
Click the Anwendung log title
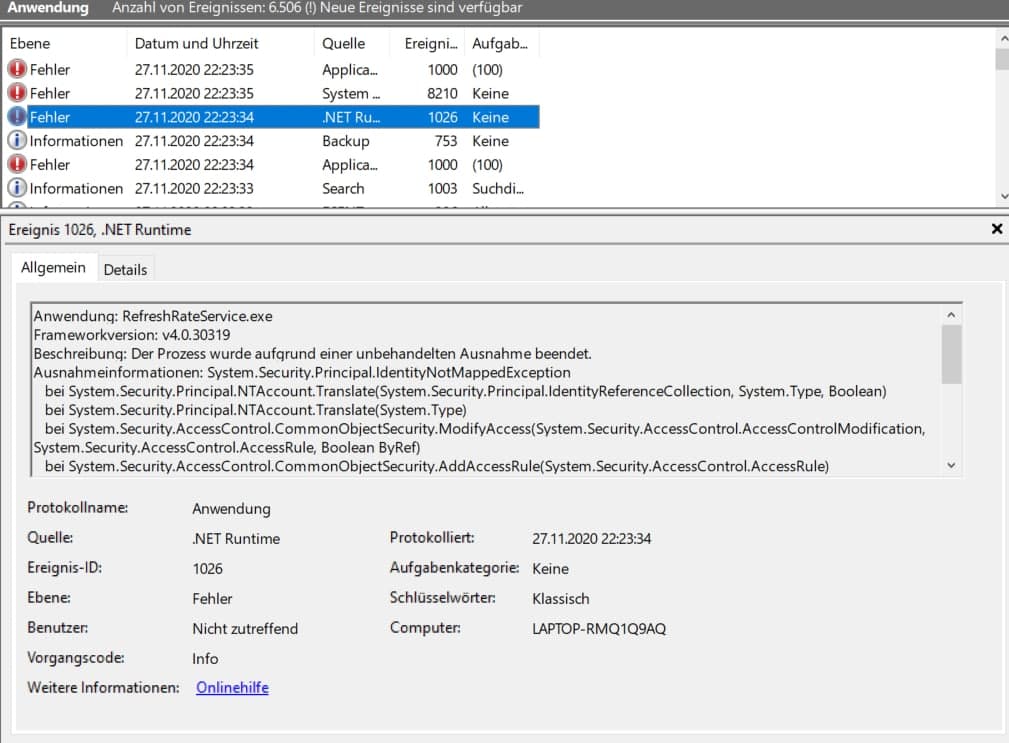click(48, 8)
